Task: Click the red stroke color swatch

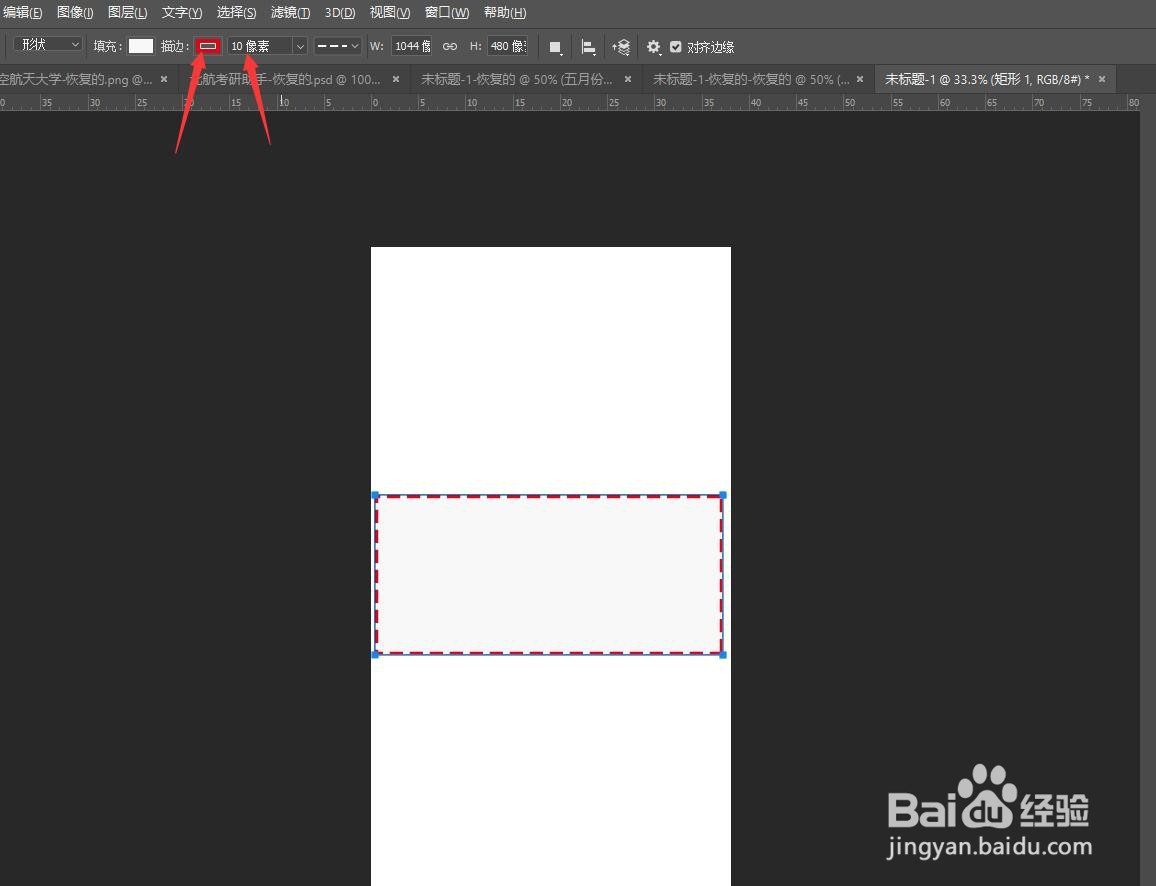Action: 209,46
